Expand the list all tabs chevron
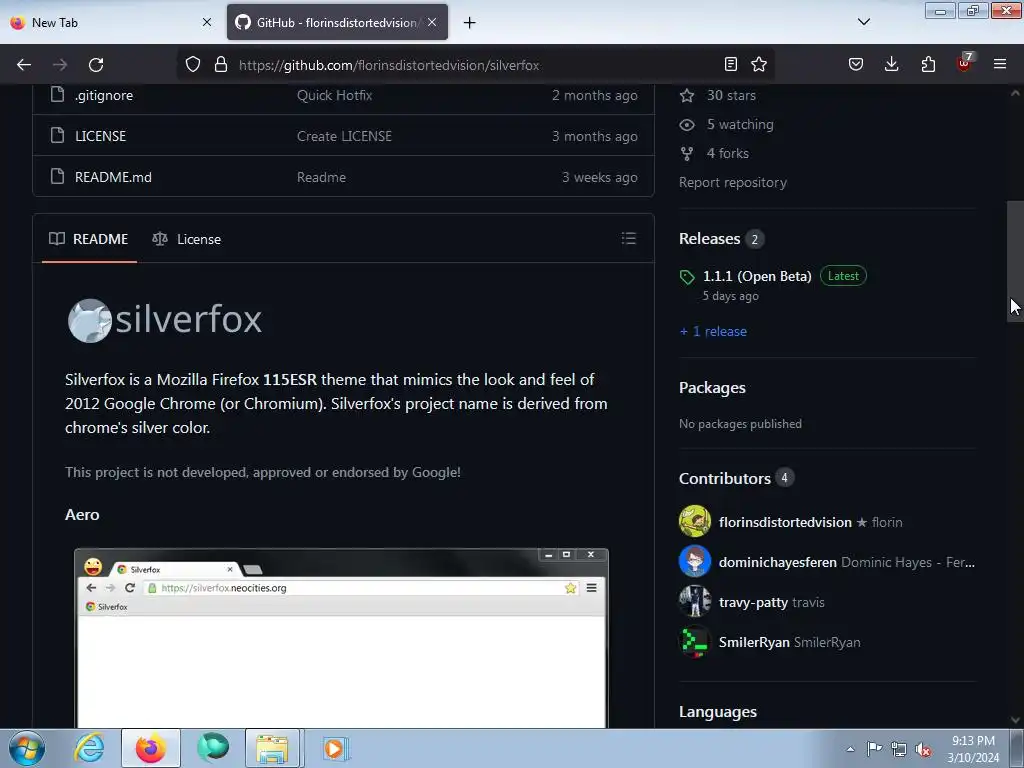The height and width of the screenshot is (768, 1024). pos(864,22)
